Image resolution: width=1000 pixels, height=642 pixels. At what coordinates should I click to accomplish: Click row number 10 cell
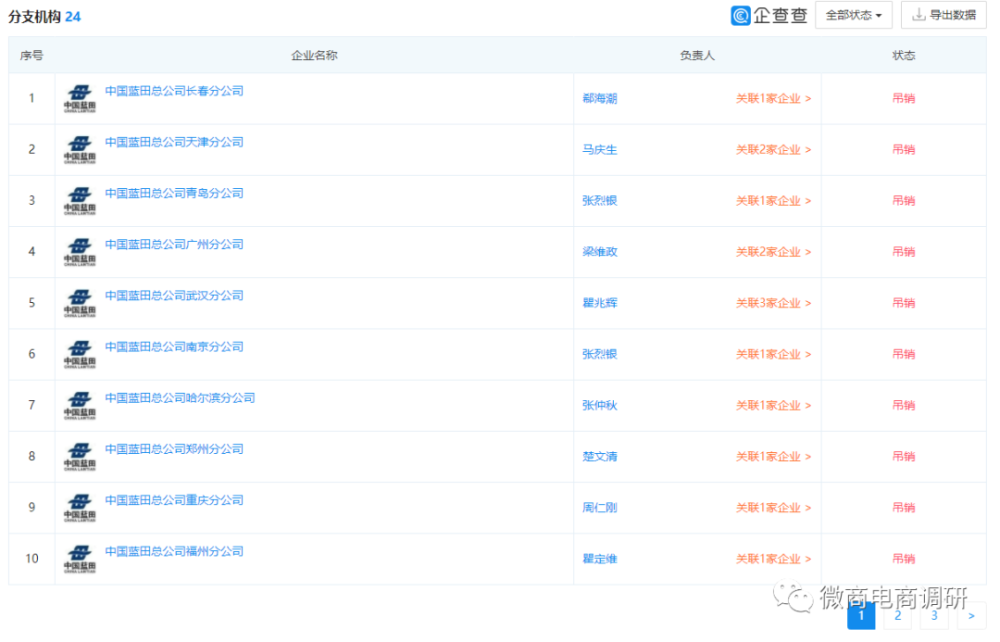[32, 559]
